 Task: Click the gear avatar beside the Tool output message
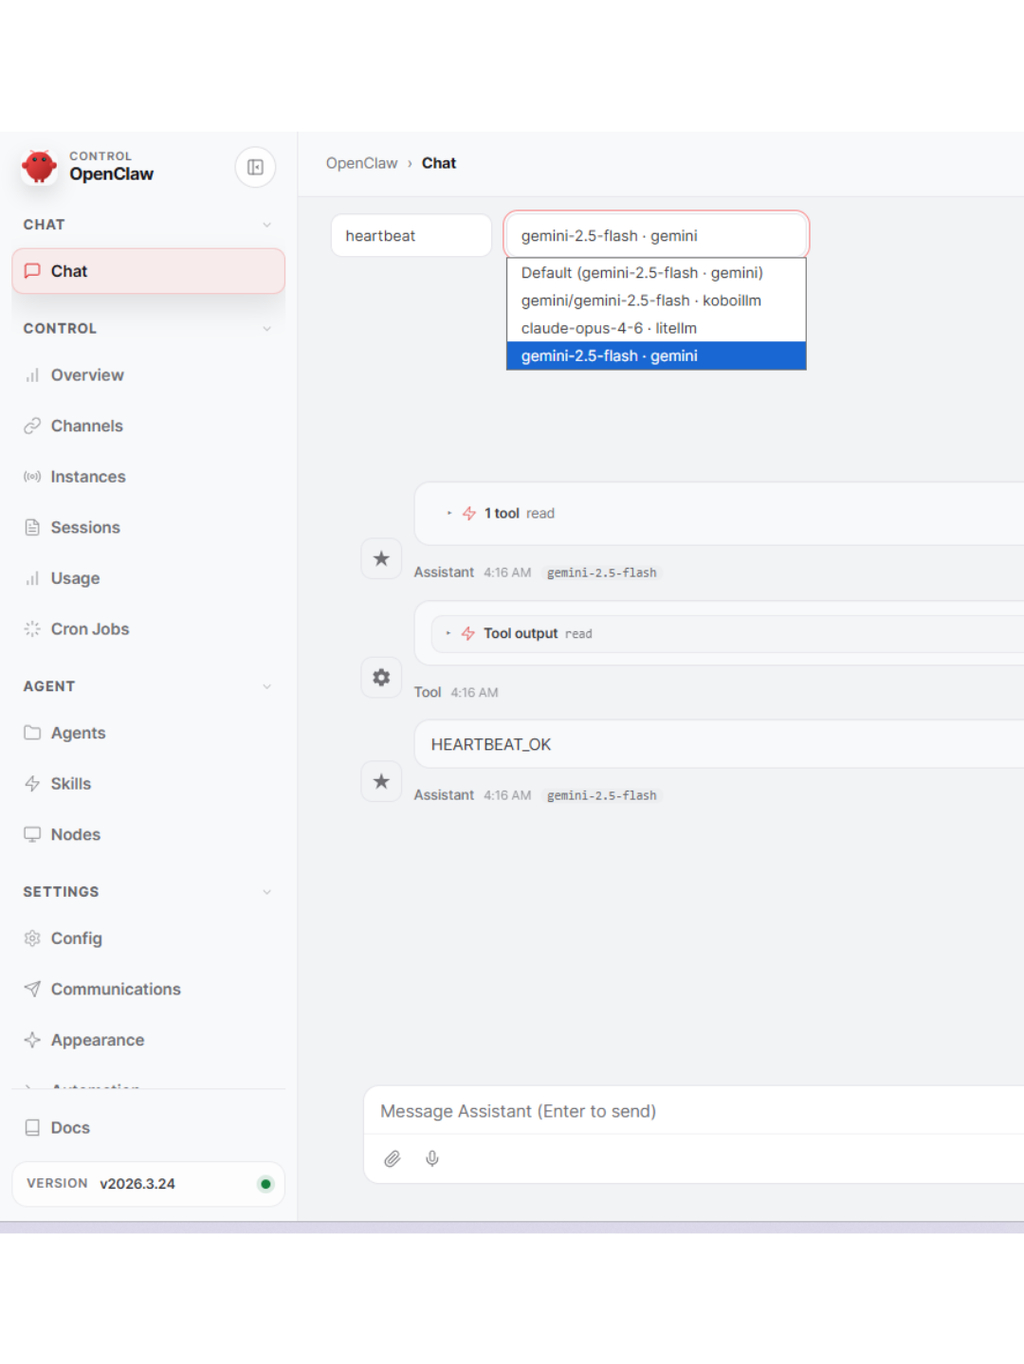[381, 677]
